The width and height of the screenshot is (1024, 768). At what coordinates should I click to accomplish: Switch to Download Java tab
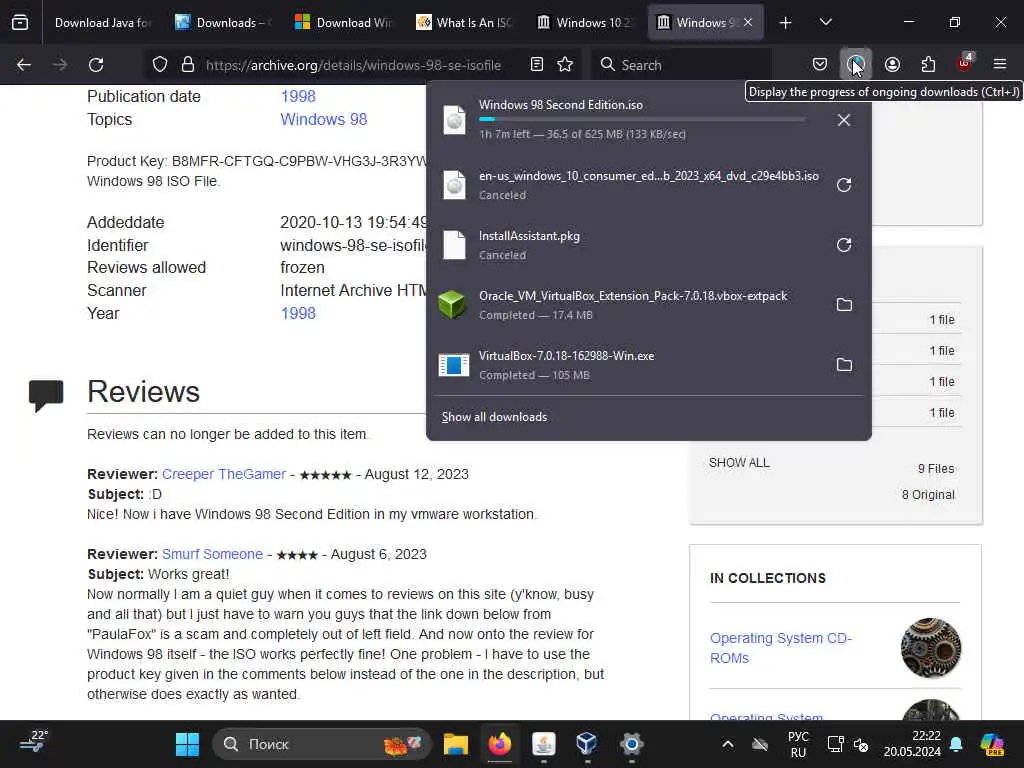pos(103,23)
